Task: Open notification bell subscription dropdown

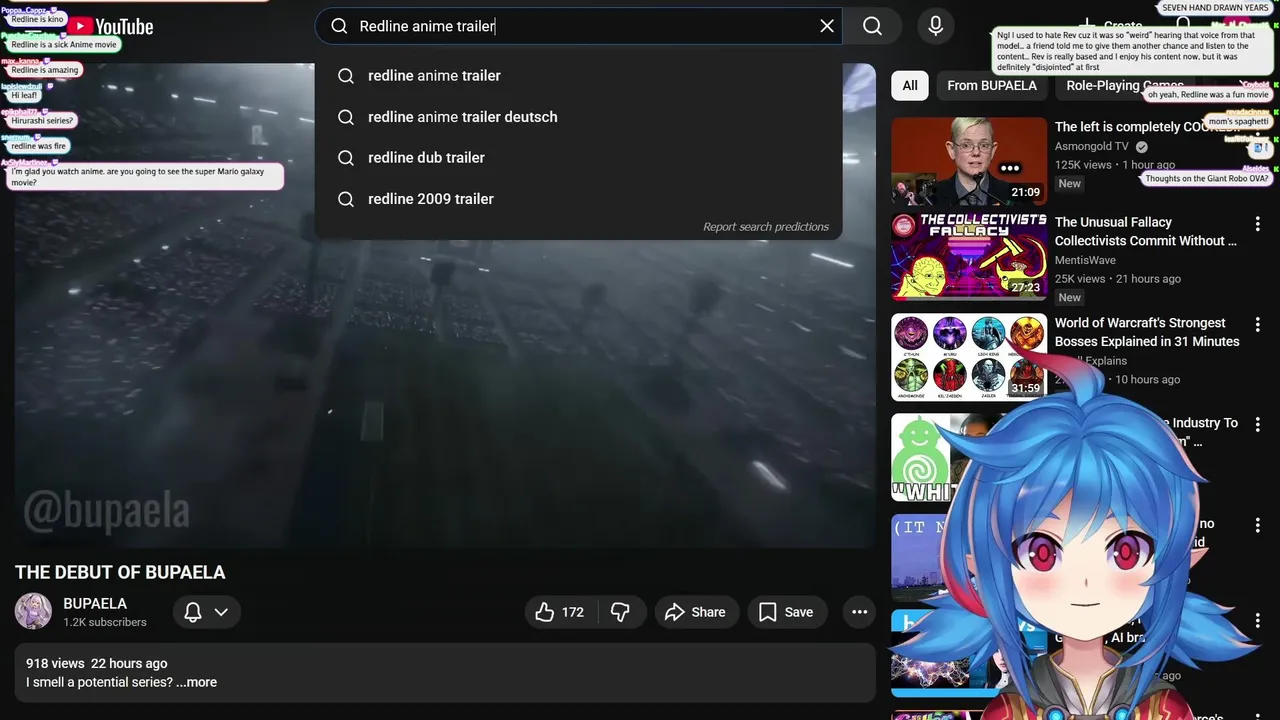Action: [x=207, y=612]
